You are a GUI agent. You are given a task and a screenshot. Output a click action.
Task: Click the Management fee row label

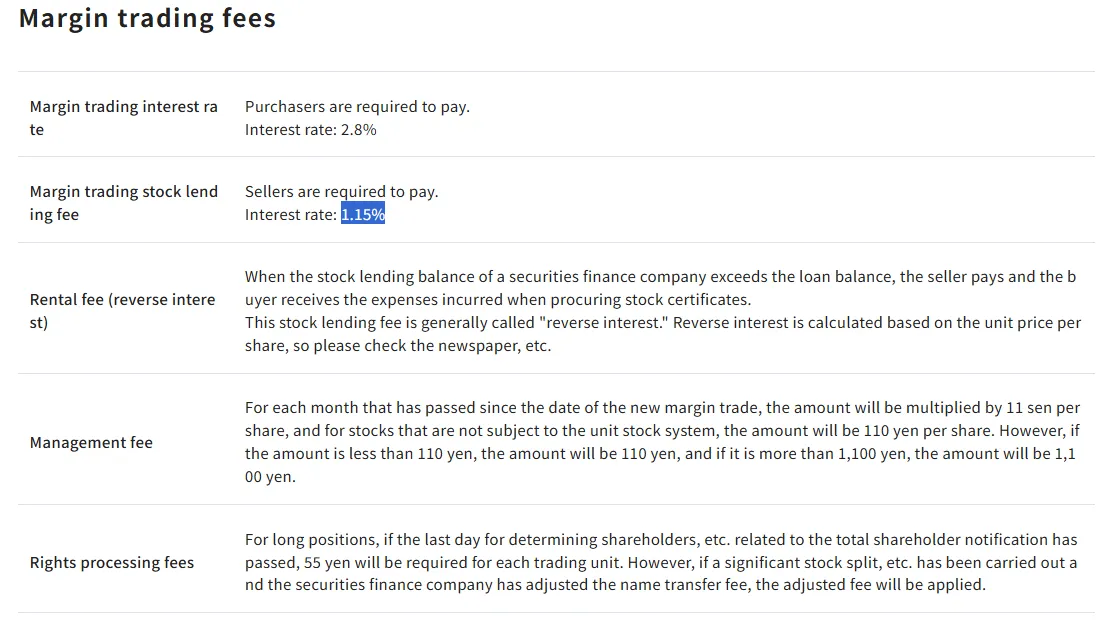[90, 443]
